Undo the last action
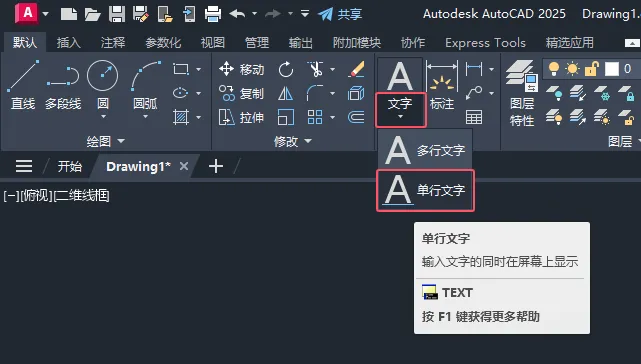The image size is (641, 364). point(237,14)
